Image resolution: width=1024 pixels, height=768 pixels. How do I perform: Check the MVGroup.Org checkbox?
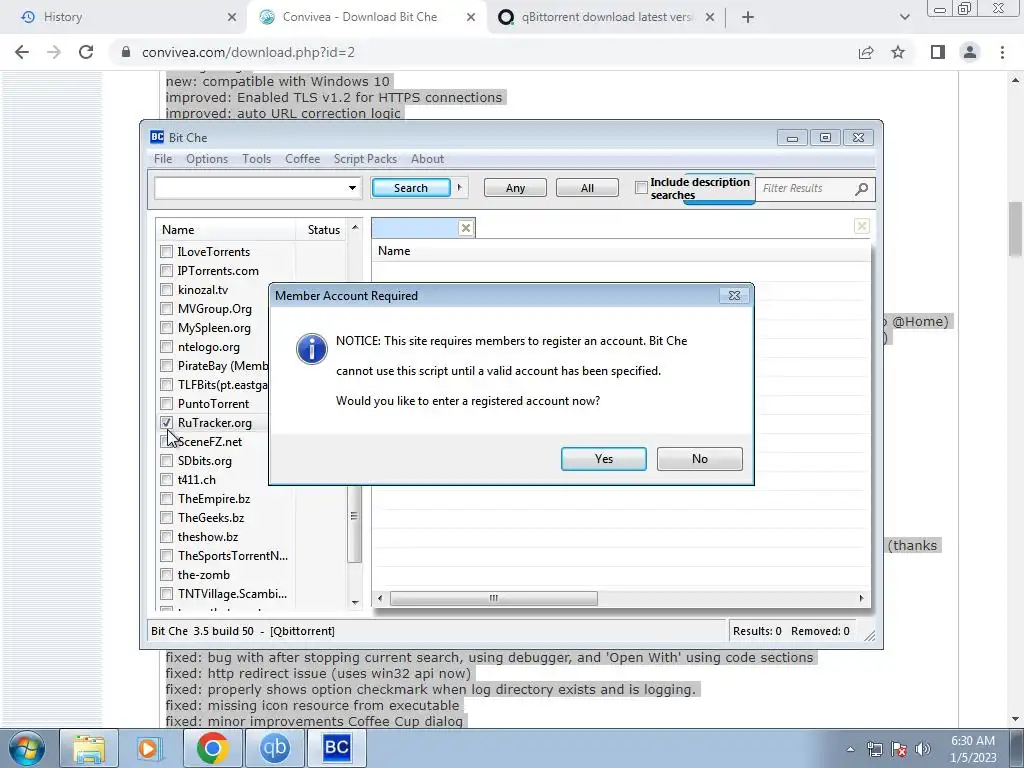pos(167,308)
